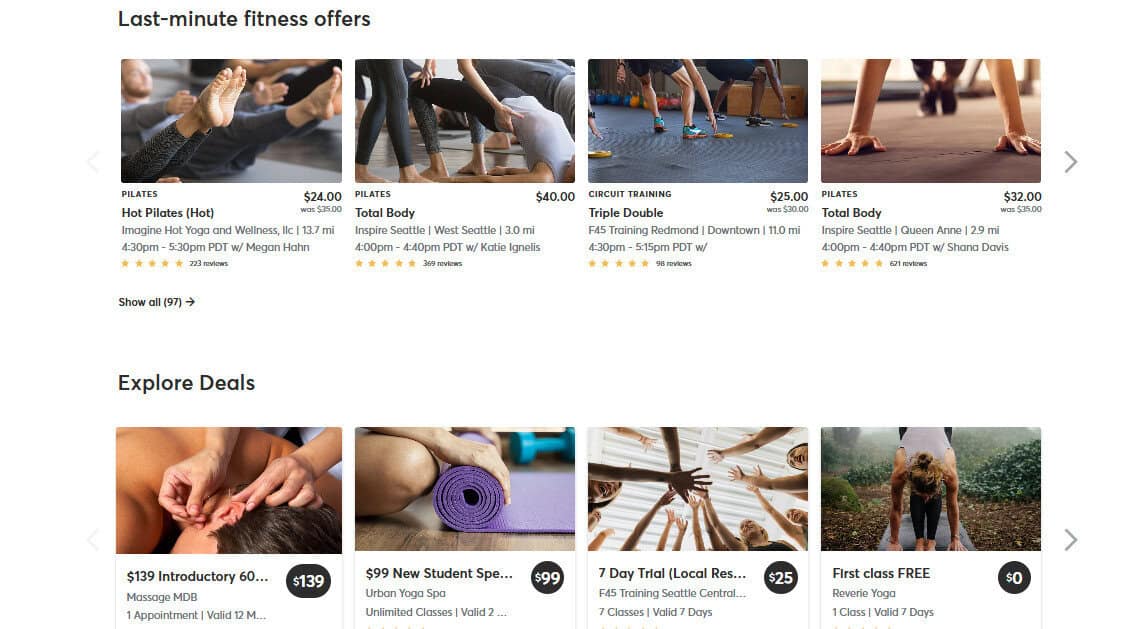Click the $0 price badge

[x=1014, y=578]
